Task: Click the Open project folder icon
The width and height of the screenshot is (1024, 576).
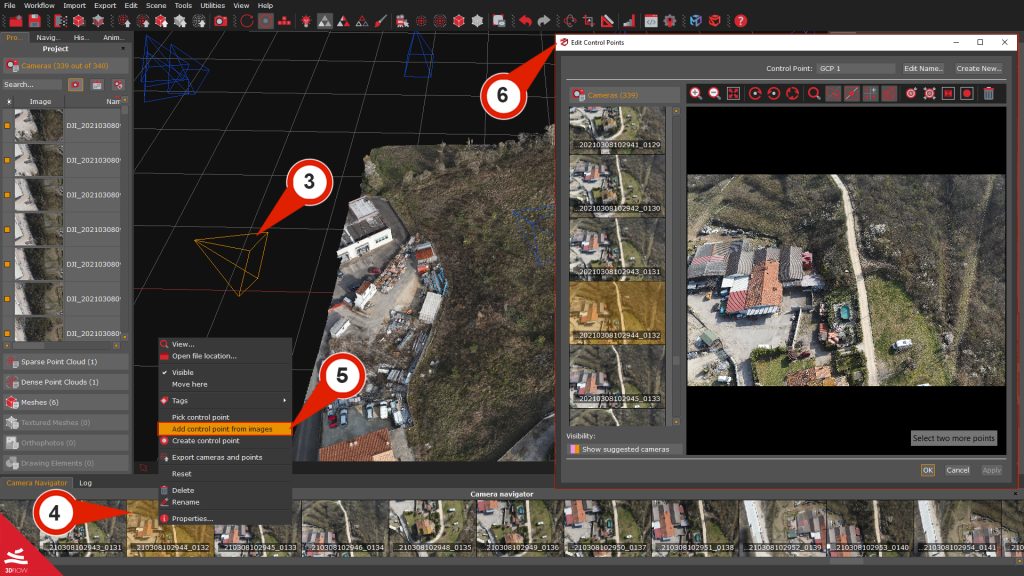Action: tap(16, 21)
